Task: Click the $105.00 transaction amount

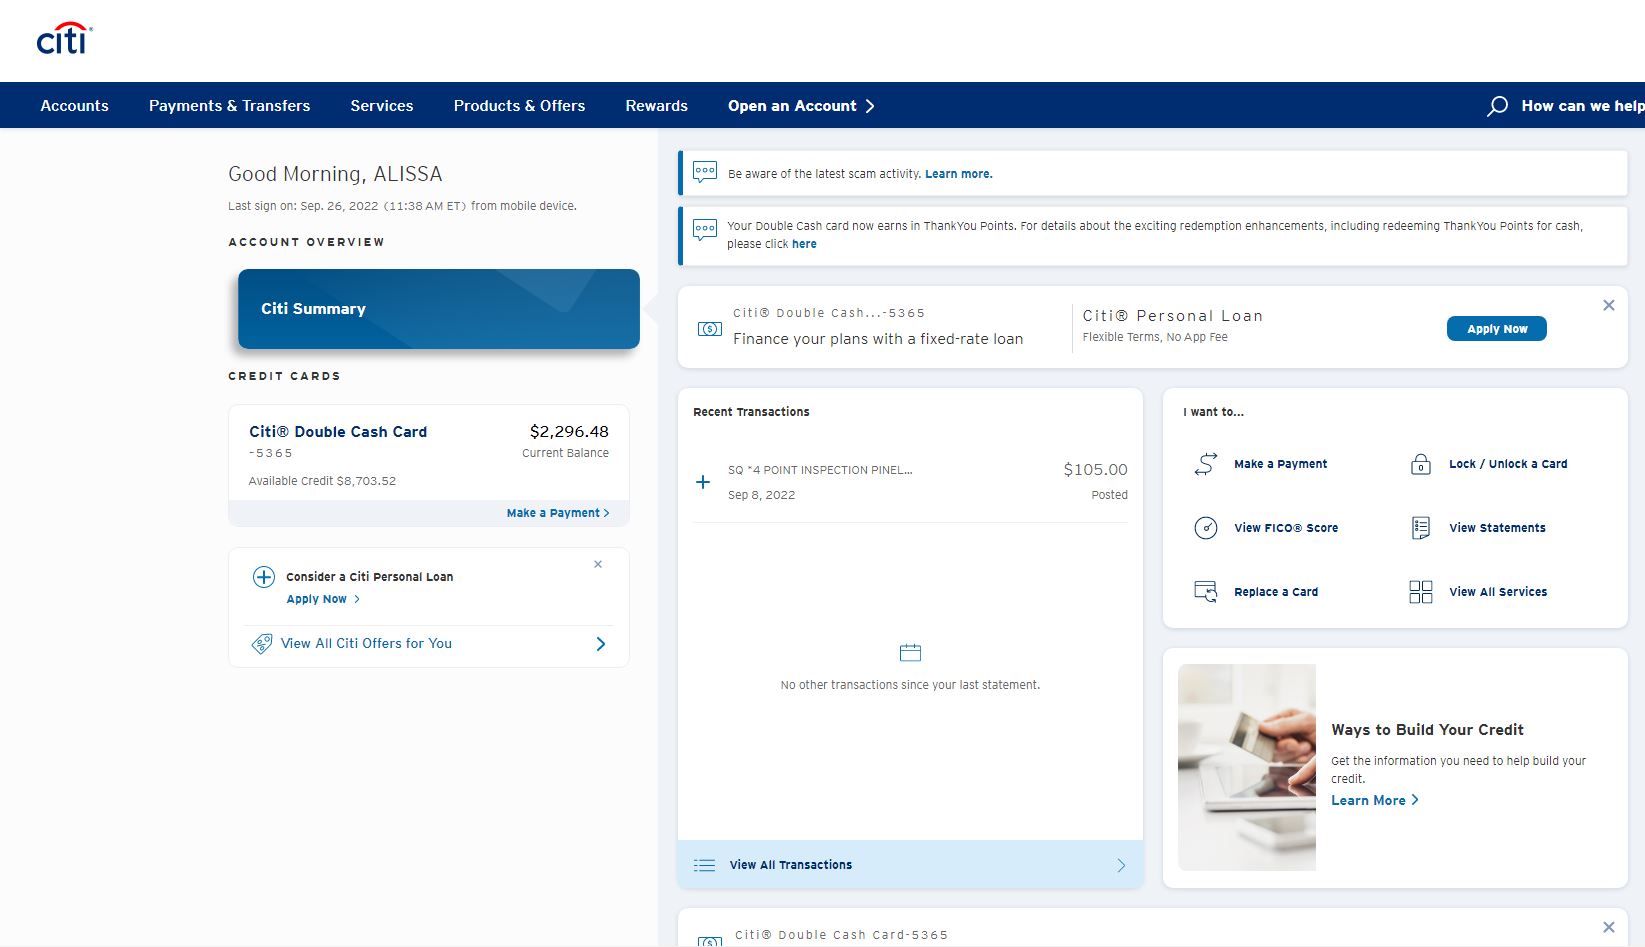Action: click(1095, 470)
